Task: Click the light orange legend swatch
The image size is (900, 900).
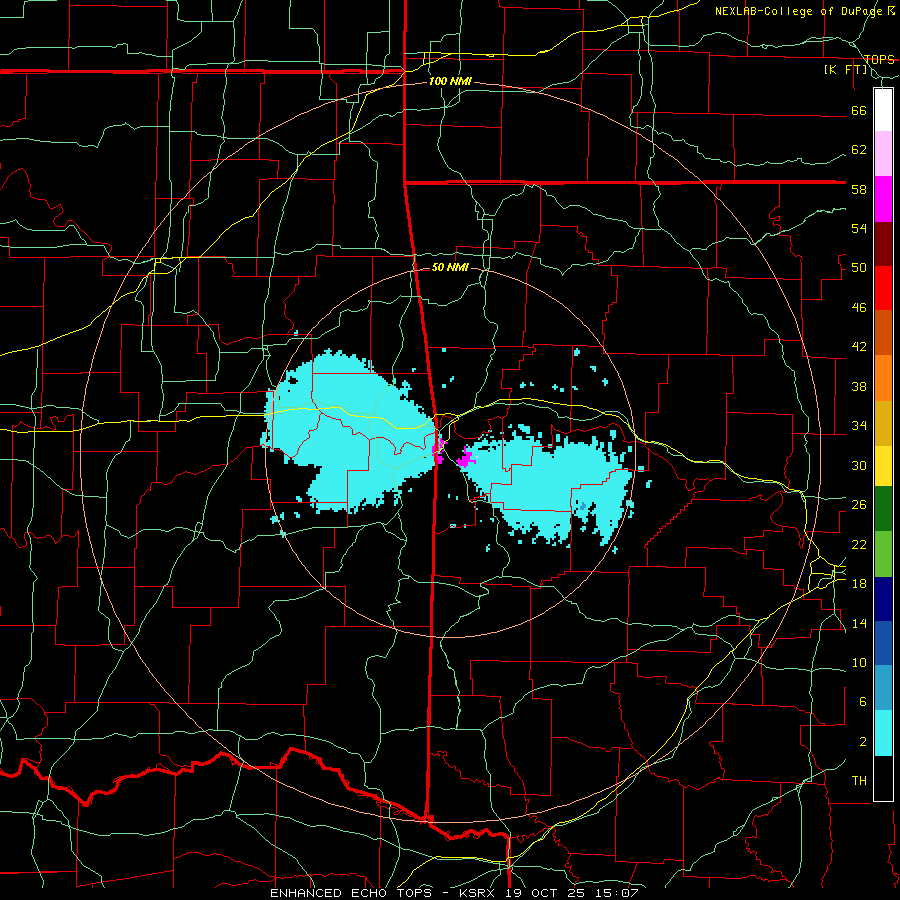Action: 883,378
